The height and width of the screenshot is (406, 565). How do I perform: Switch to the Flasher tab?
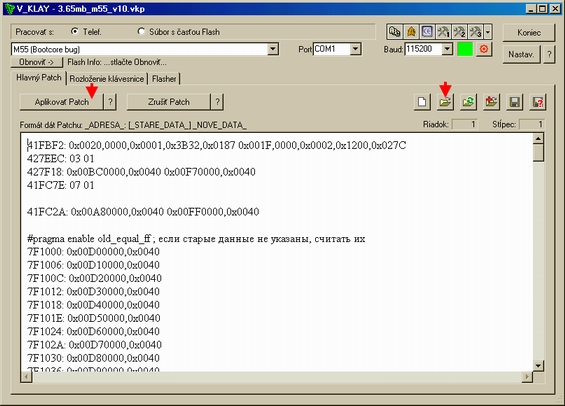point(164,79)
